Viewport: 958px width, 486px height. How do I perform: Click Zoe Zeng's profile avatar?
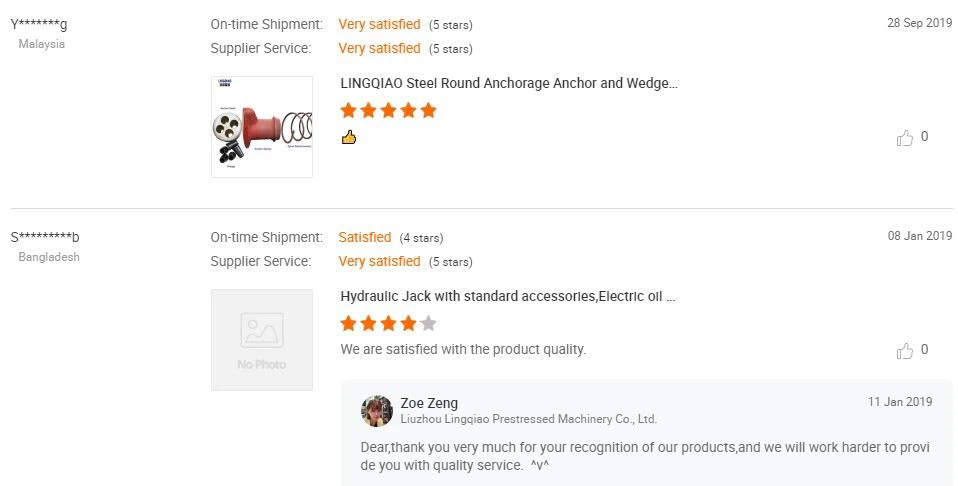pos(377,410)
